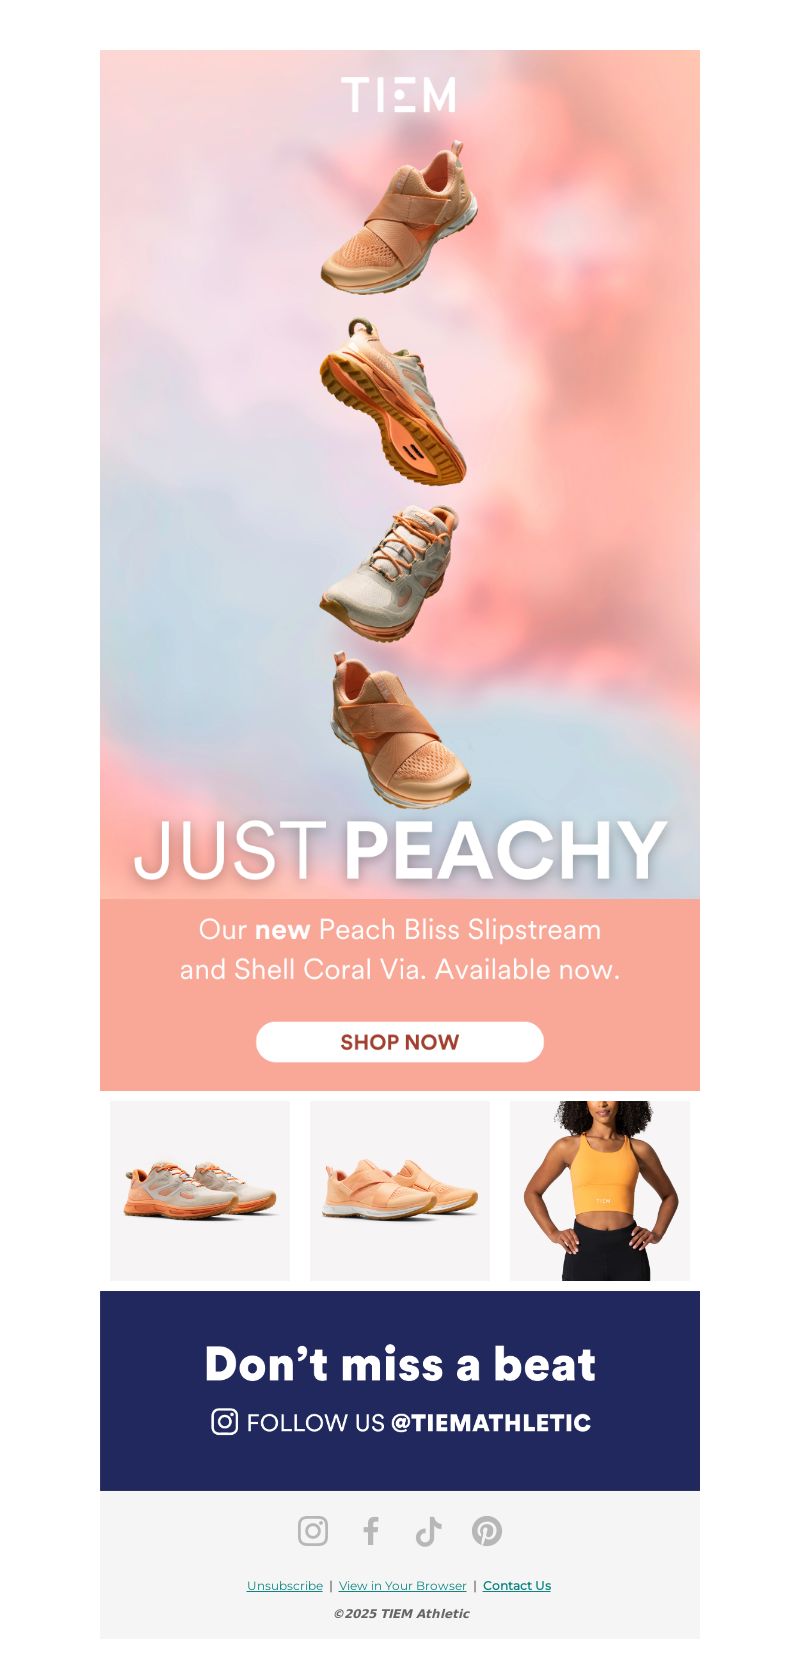Select the Shell Coral Via shoe thumbnail
This screenshot has height=1678, width=800.
tap(200, 1191)
